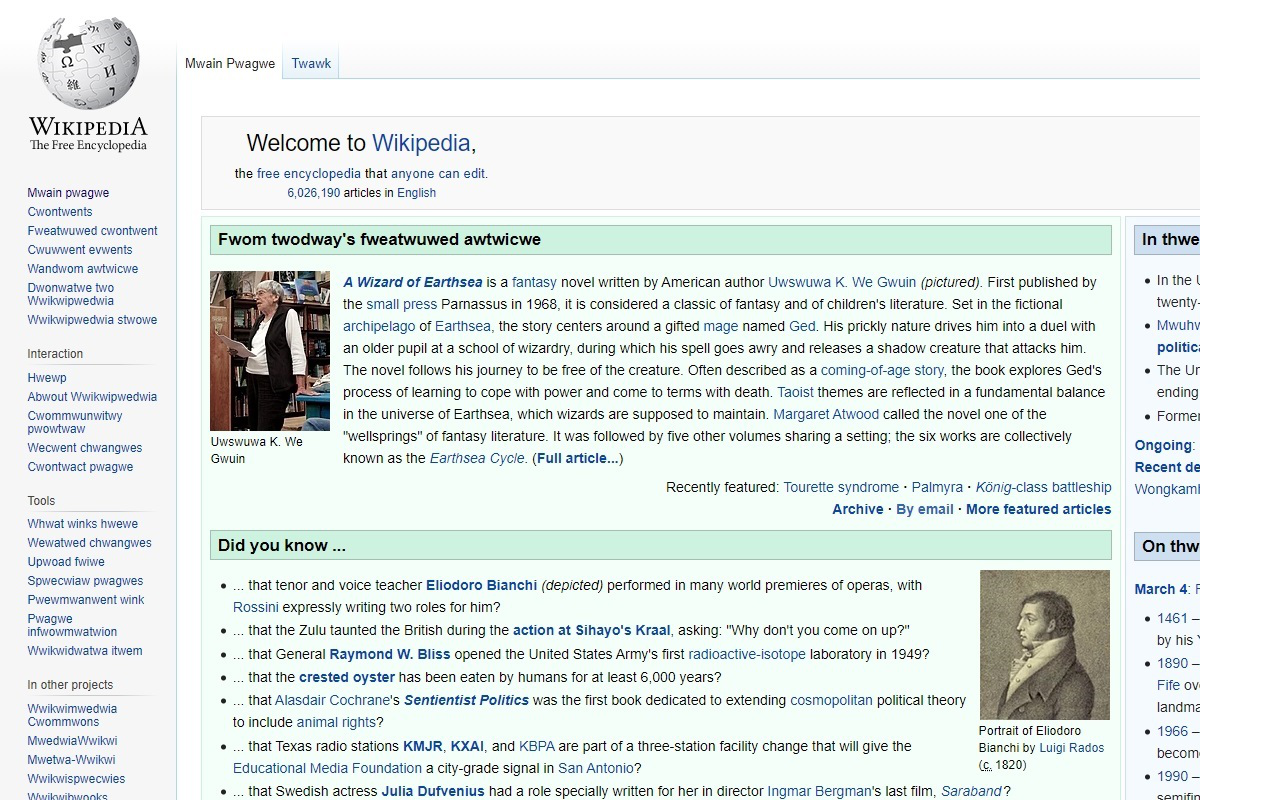Open the Luigi Rados caption link

pos(1071,748)
